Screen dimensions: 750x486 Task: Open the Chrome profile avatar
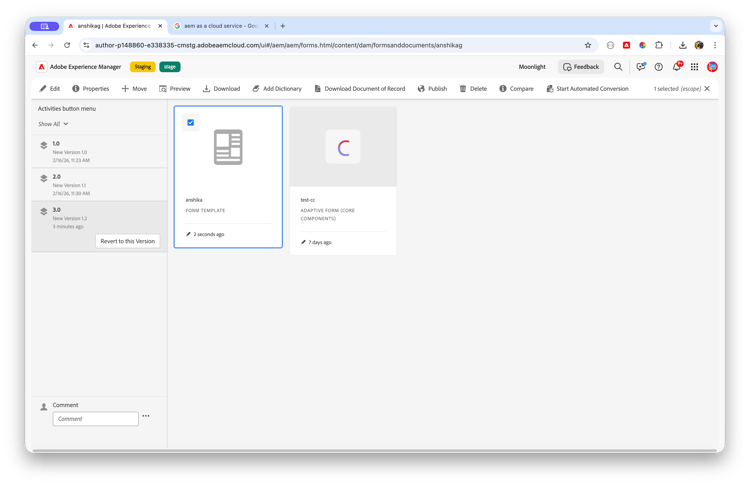pos(699,45)
